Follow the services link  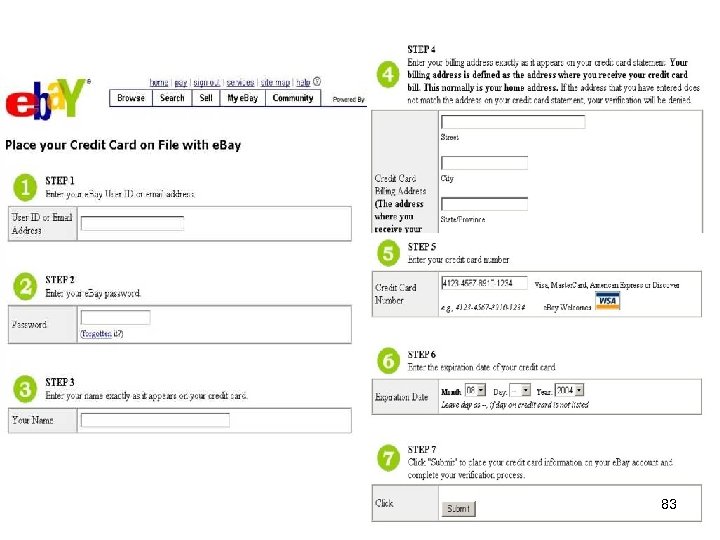pos(240,82)
